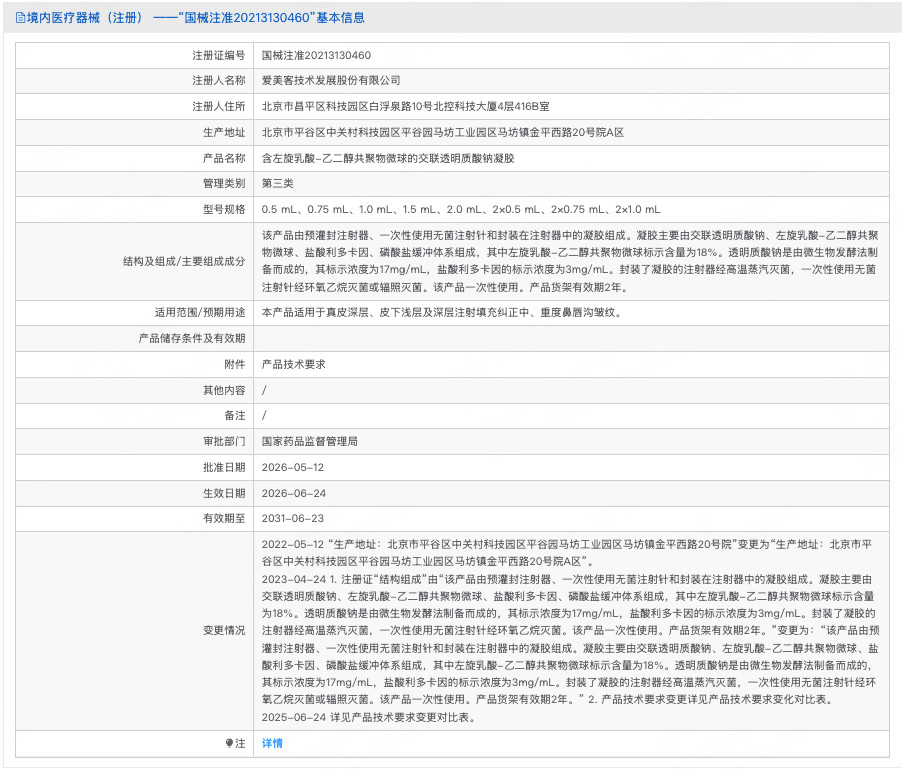Click approval department 国家药品监督管理局
Viewport: 902px width, 770px height.
309,442
